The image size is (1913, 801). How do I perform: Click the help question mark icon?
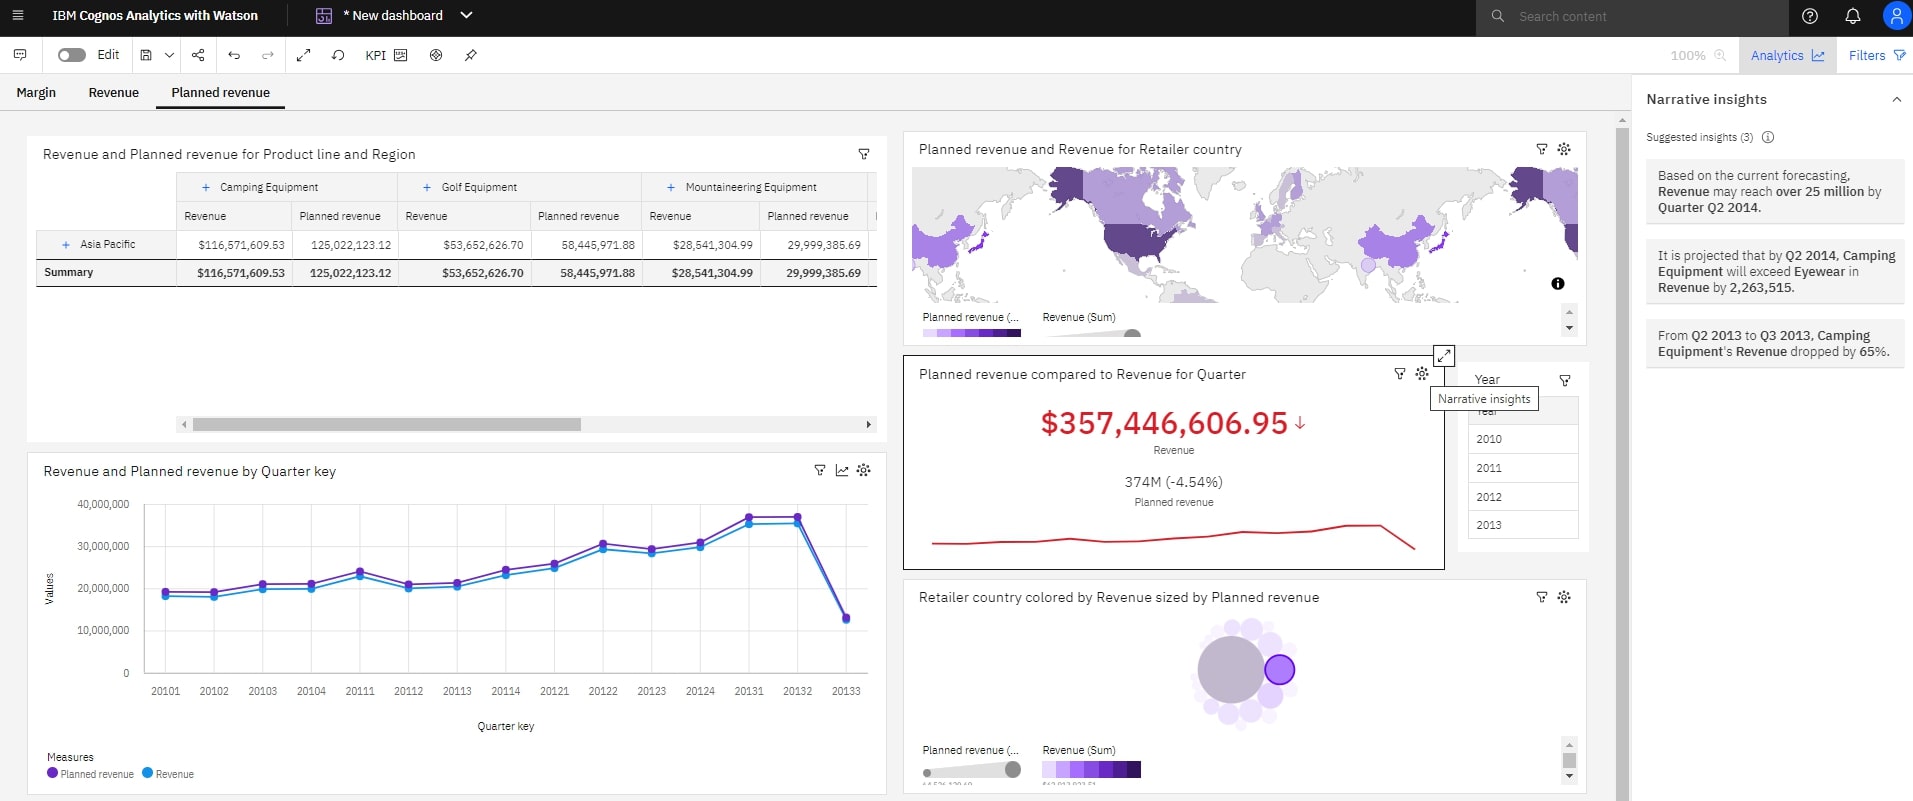pos(1809,16)
